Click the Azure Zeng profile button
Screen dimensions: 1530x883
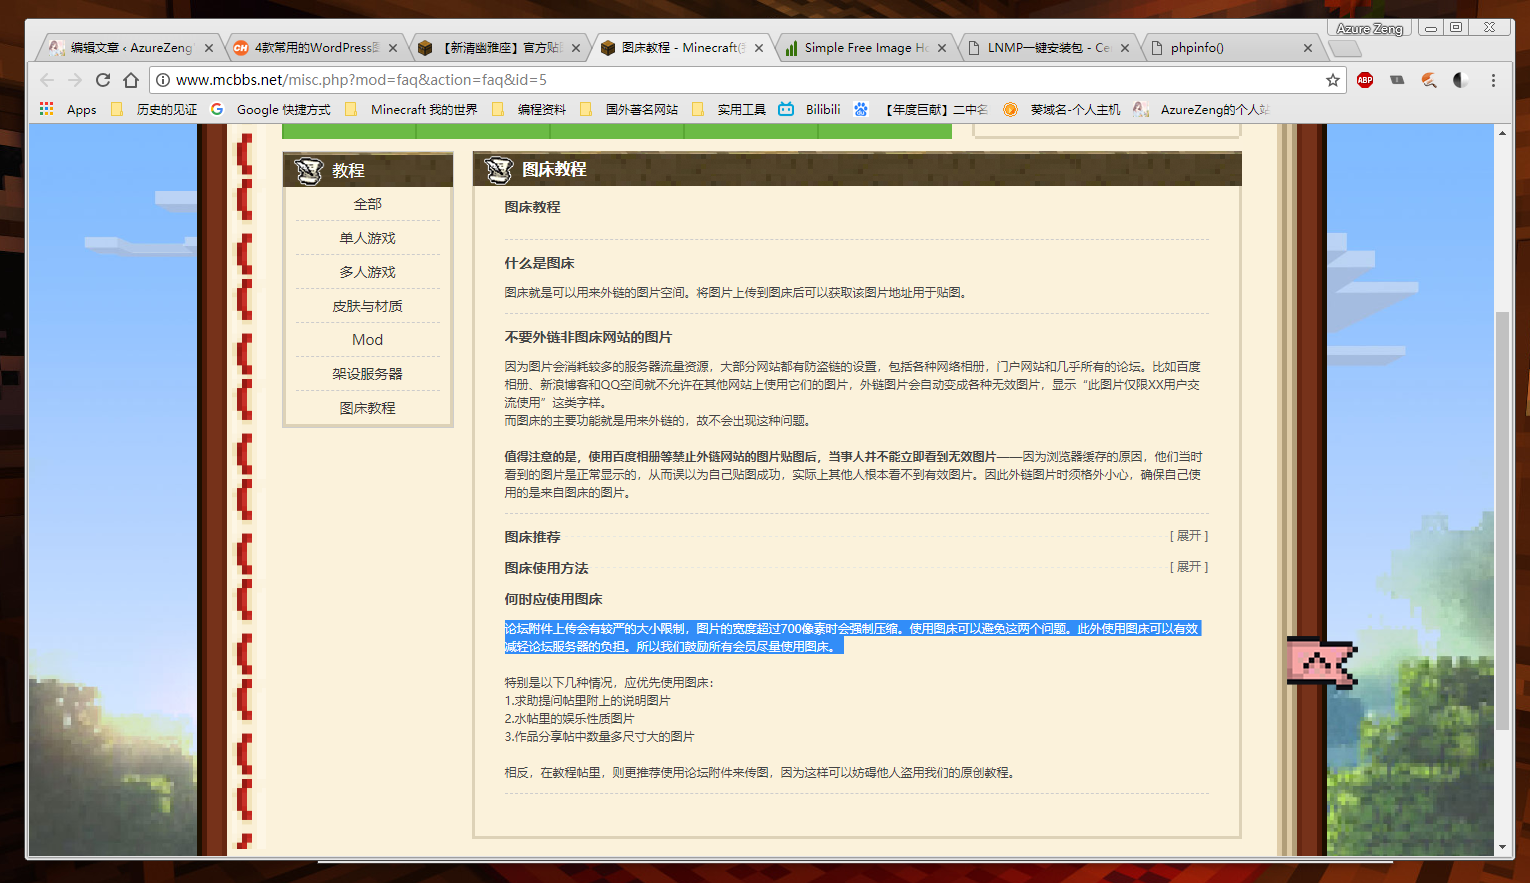coord(1369,28)
